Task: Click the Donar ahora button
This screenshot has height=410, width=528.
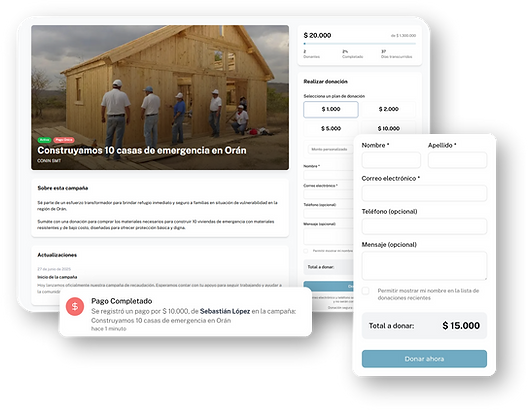Action: (424, 359)
